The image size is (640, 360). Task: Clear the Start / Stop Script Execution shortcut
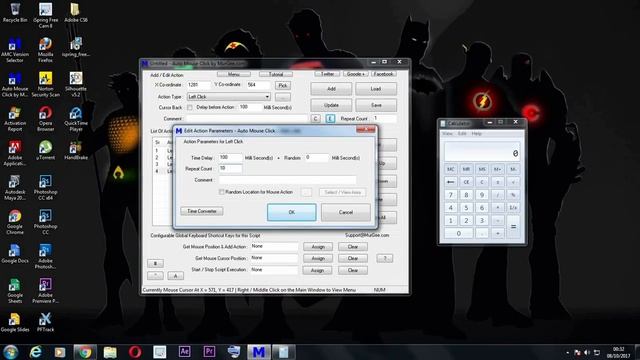coord(353,270)
